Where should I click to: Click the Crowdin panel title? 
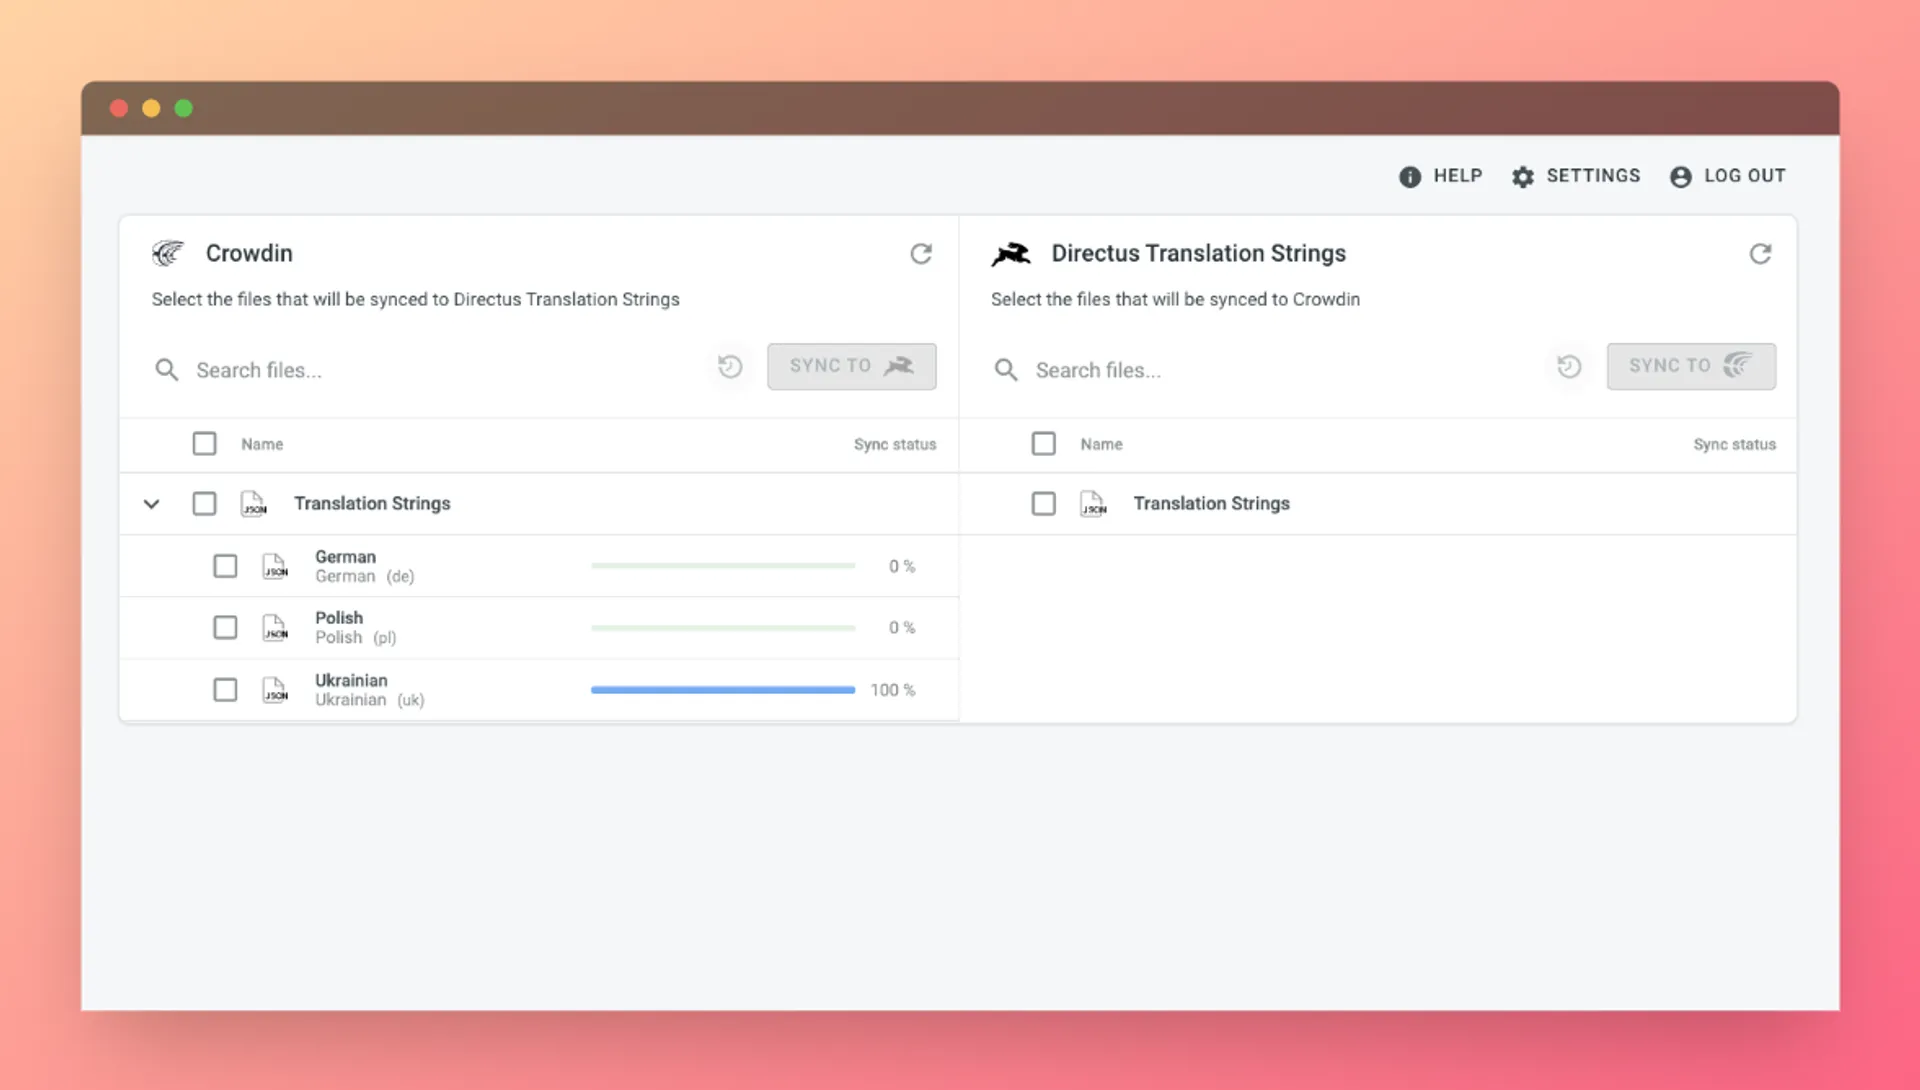[x=249, y=254]
